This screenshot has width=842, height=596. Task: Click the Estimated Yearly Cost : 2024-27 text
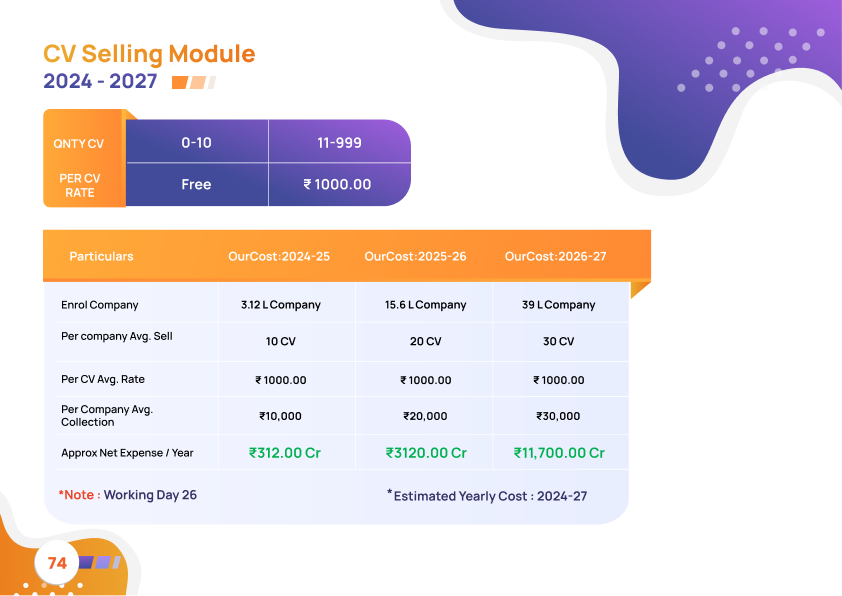point(487,496)
